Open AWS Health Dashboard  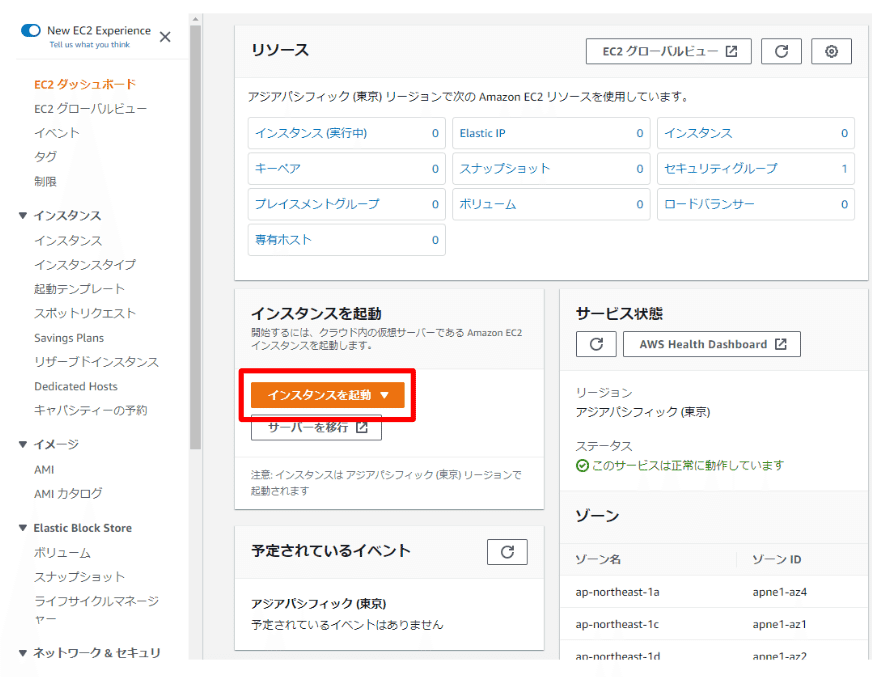pos(712,344)
